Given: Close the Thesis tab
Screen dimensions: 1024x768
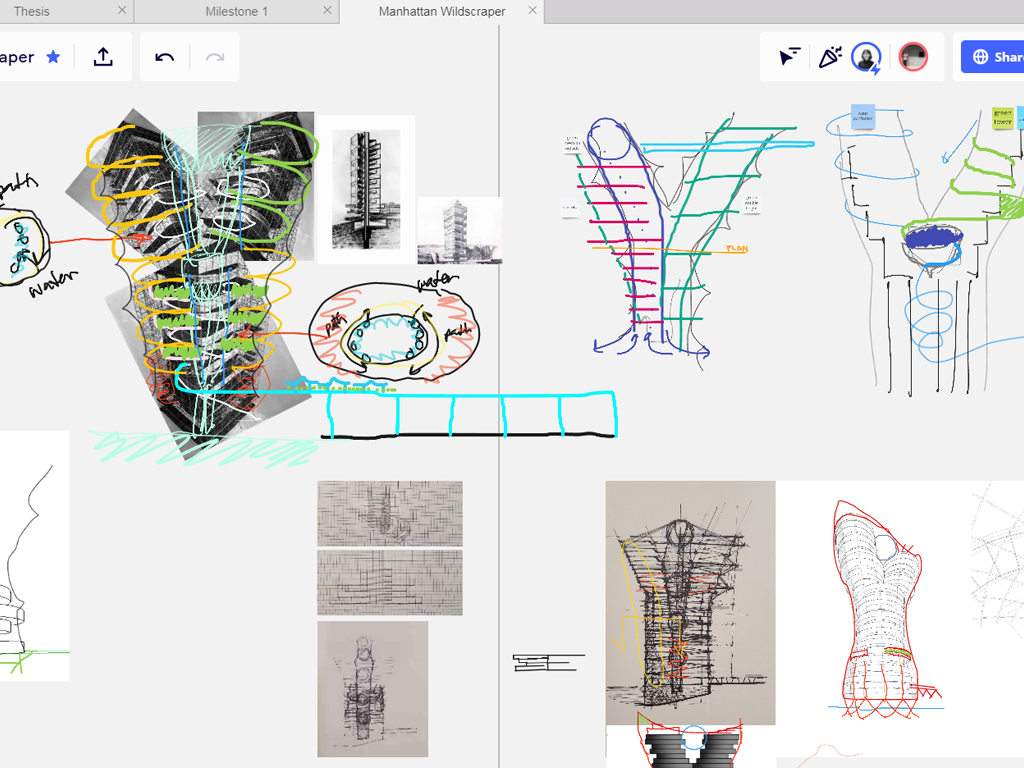Looking at the screenshot, I should pos(123,12).
